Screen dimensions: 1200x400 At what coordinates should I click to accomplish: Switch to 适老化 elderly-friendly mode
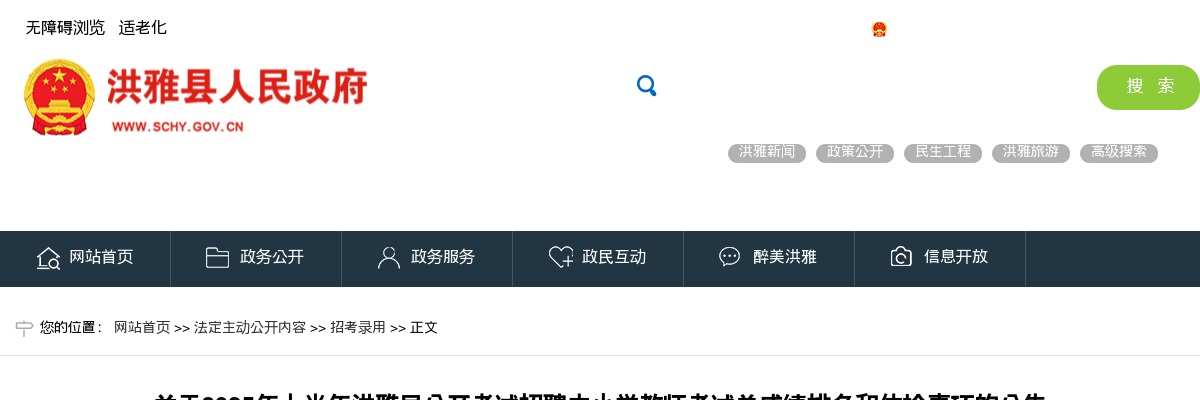143,28
